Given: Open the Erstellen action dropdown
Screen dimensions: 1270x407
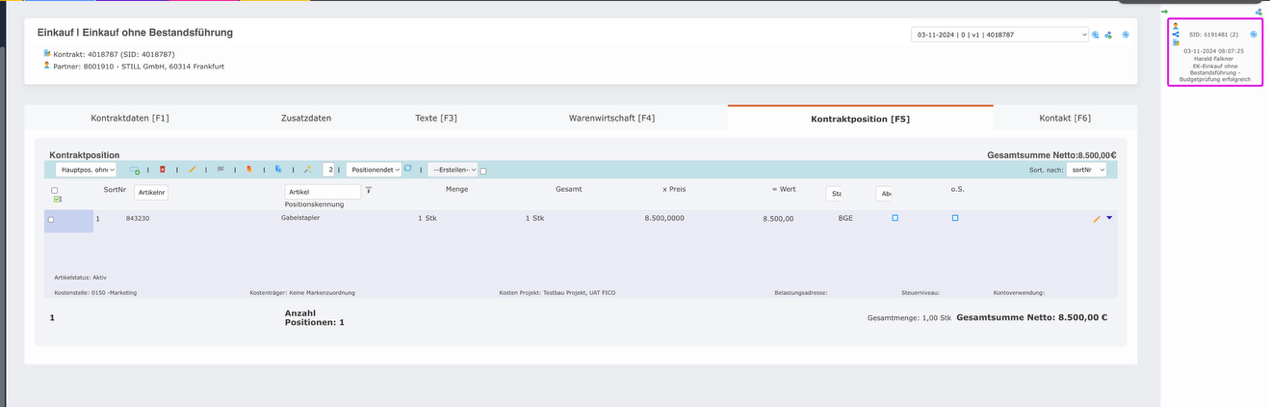Looking at the screenshot, I should tap(452, 170).
